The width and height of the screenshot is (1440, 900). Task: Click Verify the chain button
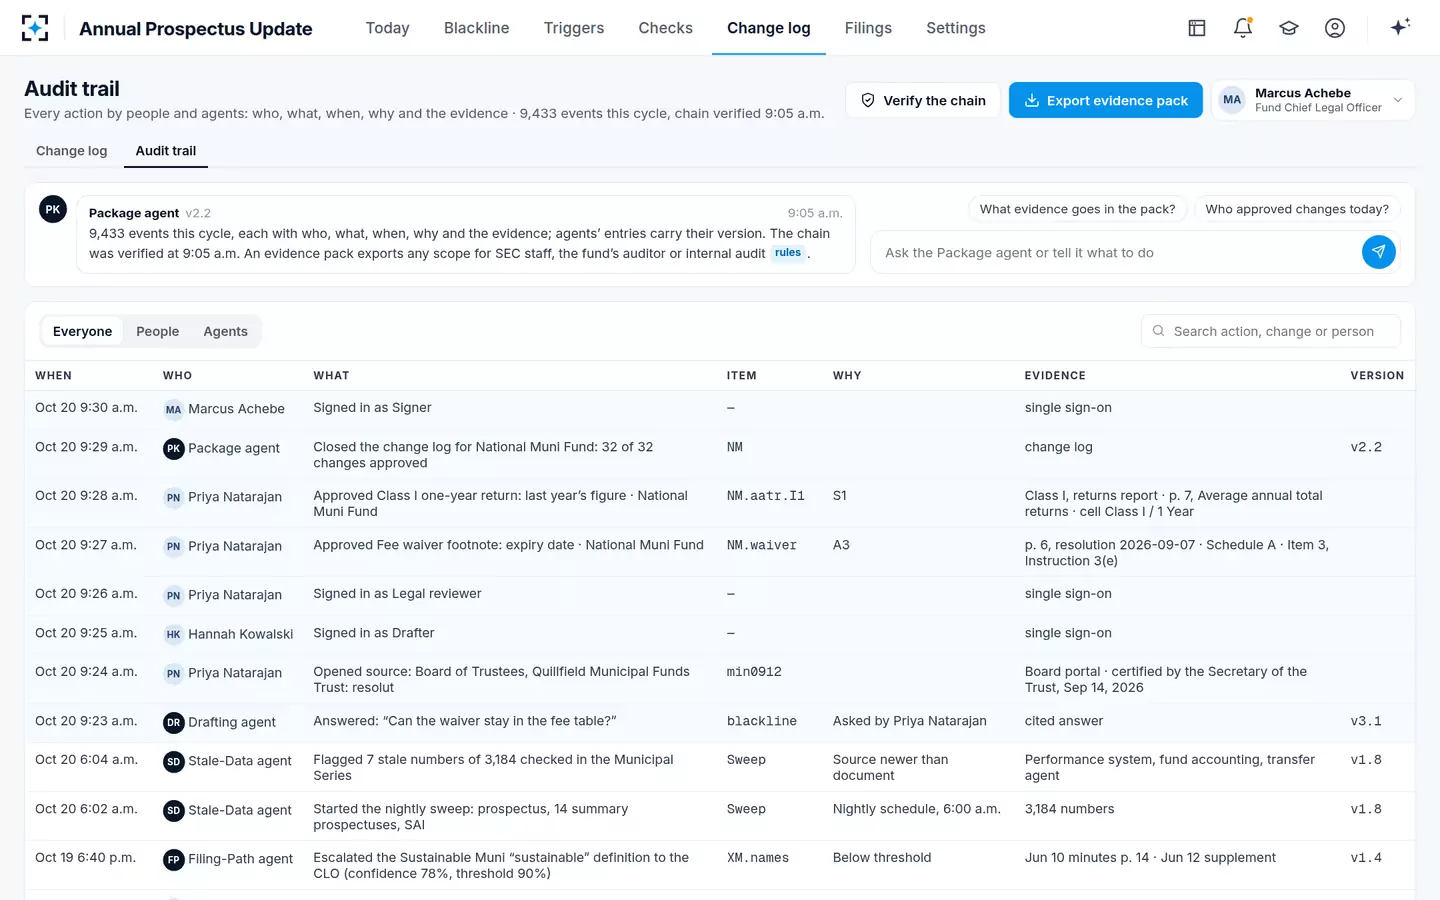click(x=923, y=100)
